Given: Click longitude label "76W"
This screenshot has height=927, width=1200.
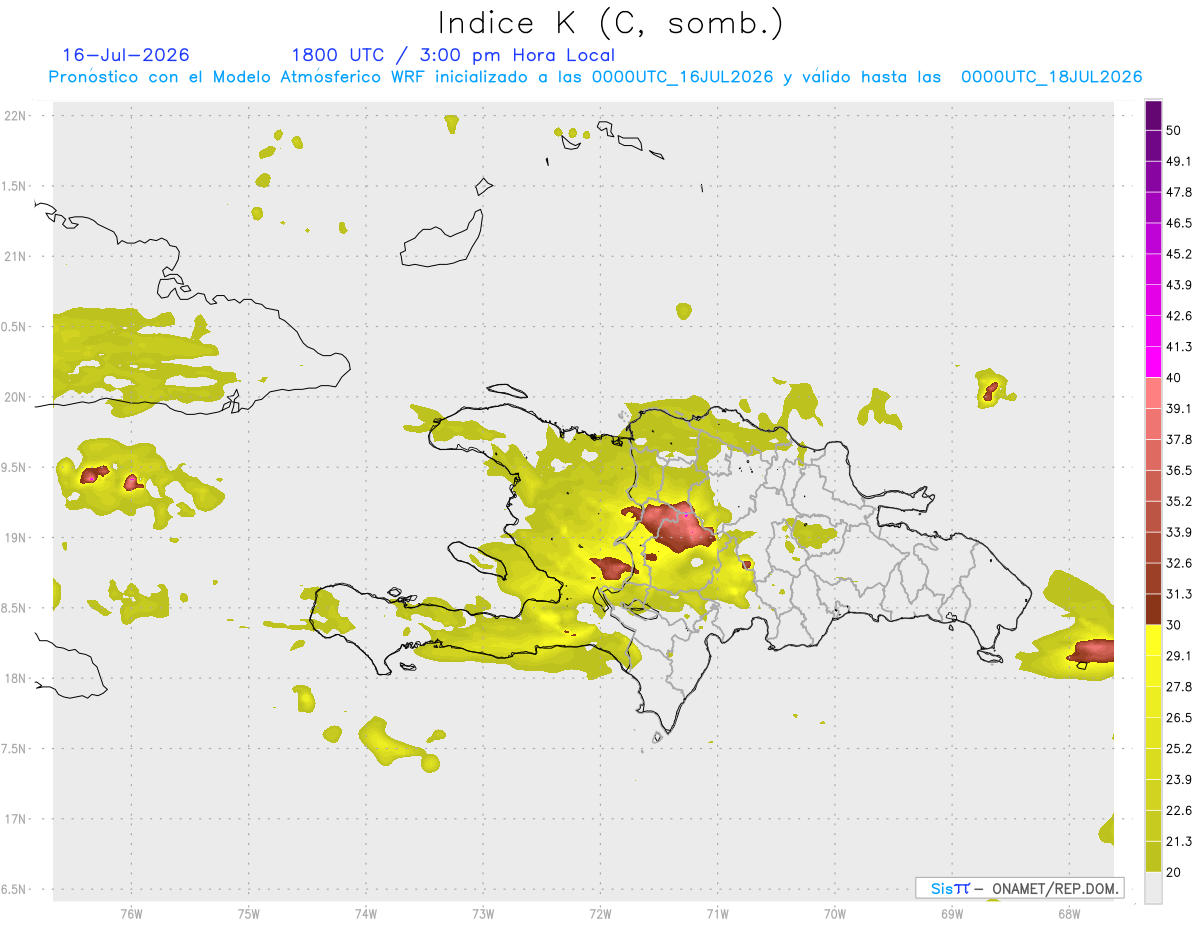Looking at the screenshot, I should pos(131,913).
